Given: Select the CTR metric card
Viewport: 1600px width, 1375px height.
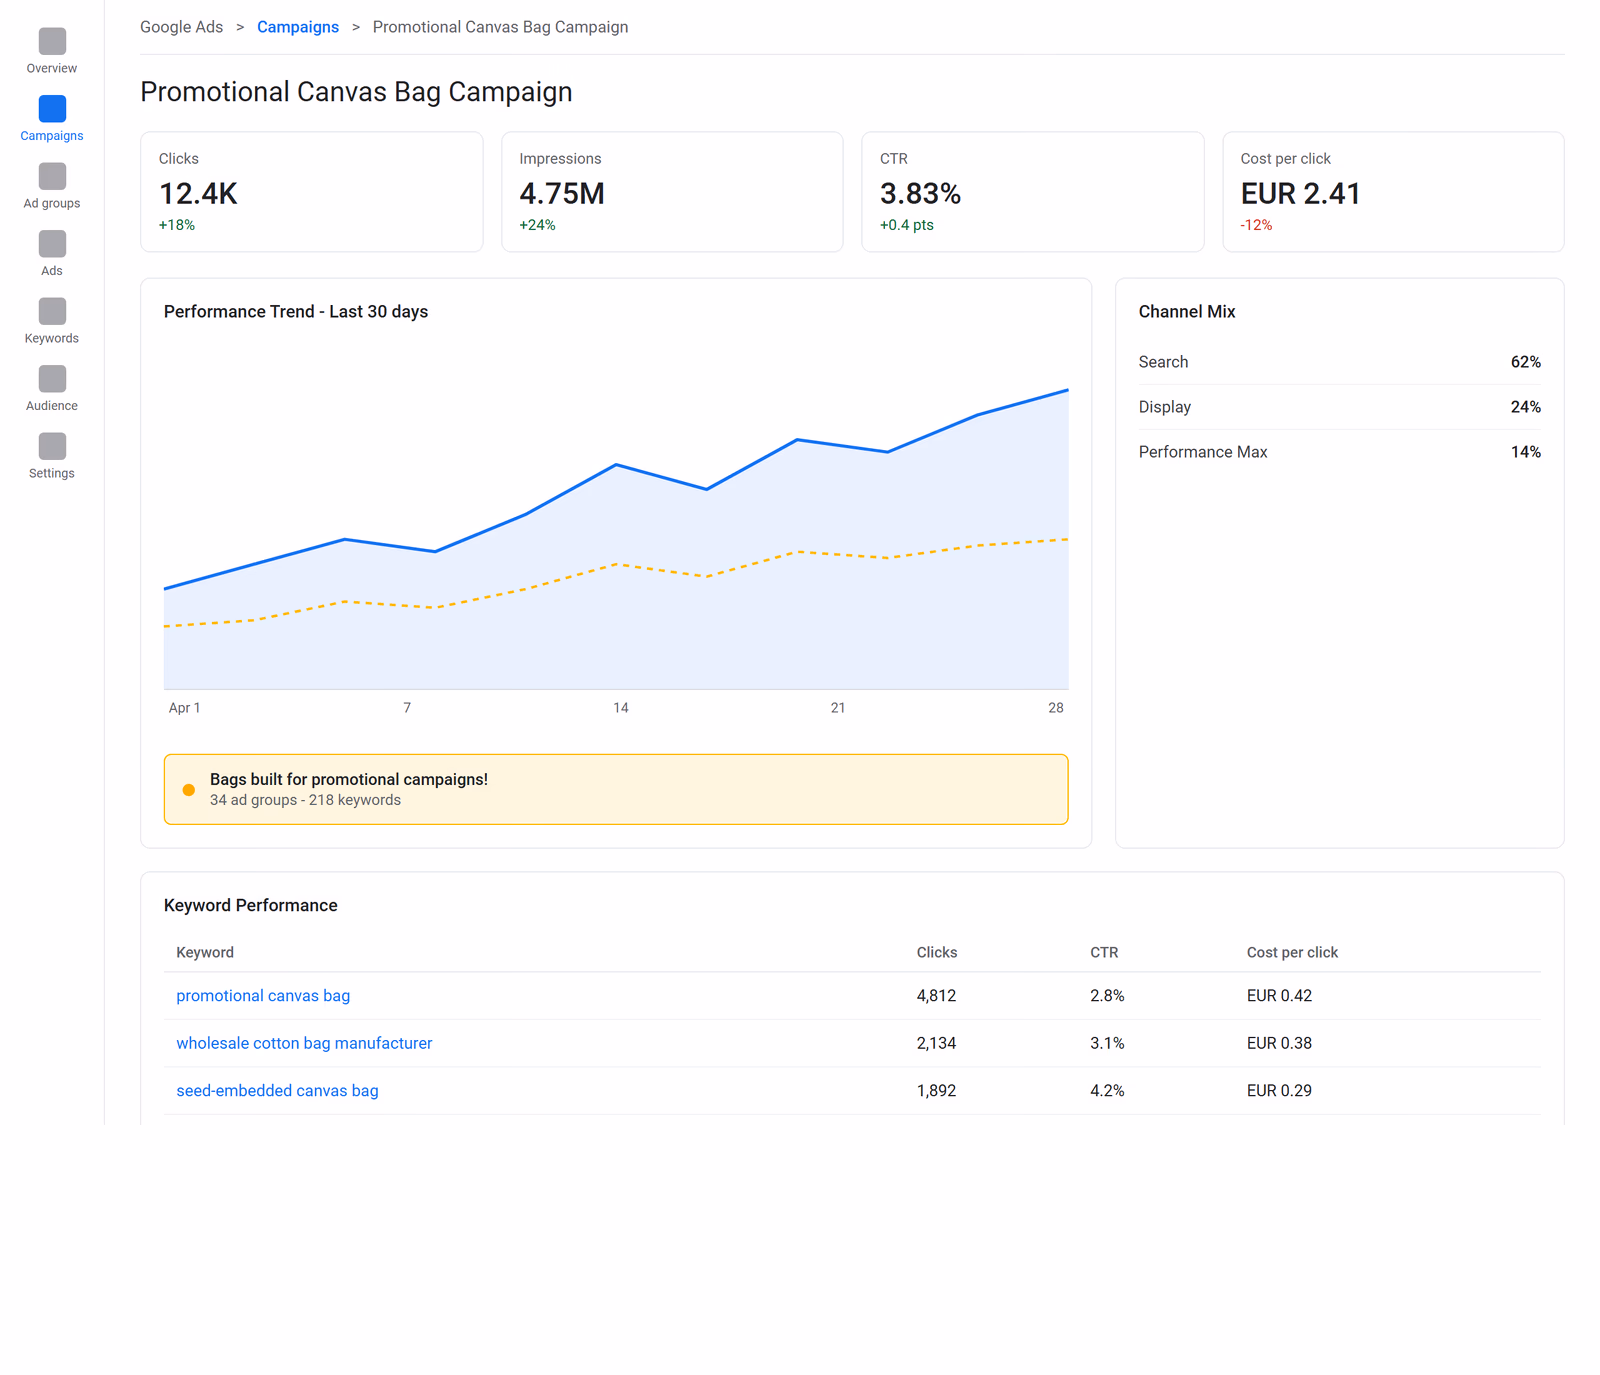Looking at the screenshot, I should [x=1033, y=192].
